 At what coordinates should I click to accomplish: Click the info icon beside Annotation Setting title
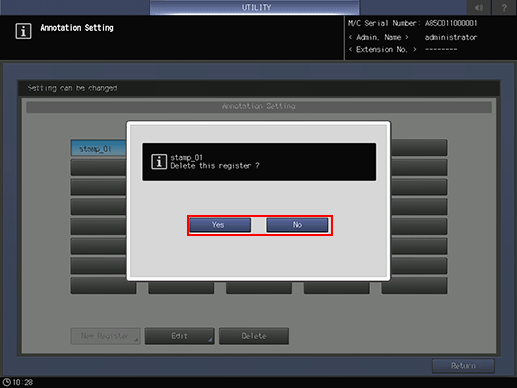(x=23, y=31)
